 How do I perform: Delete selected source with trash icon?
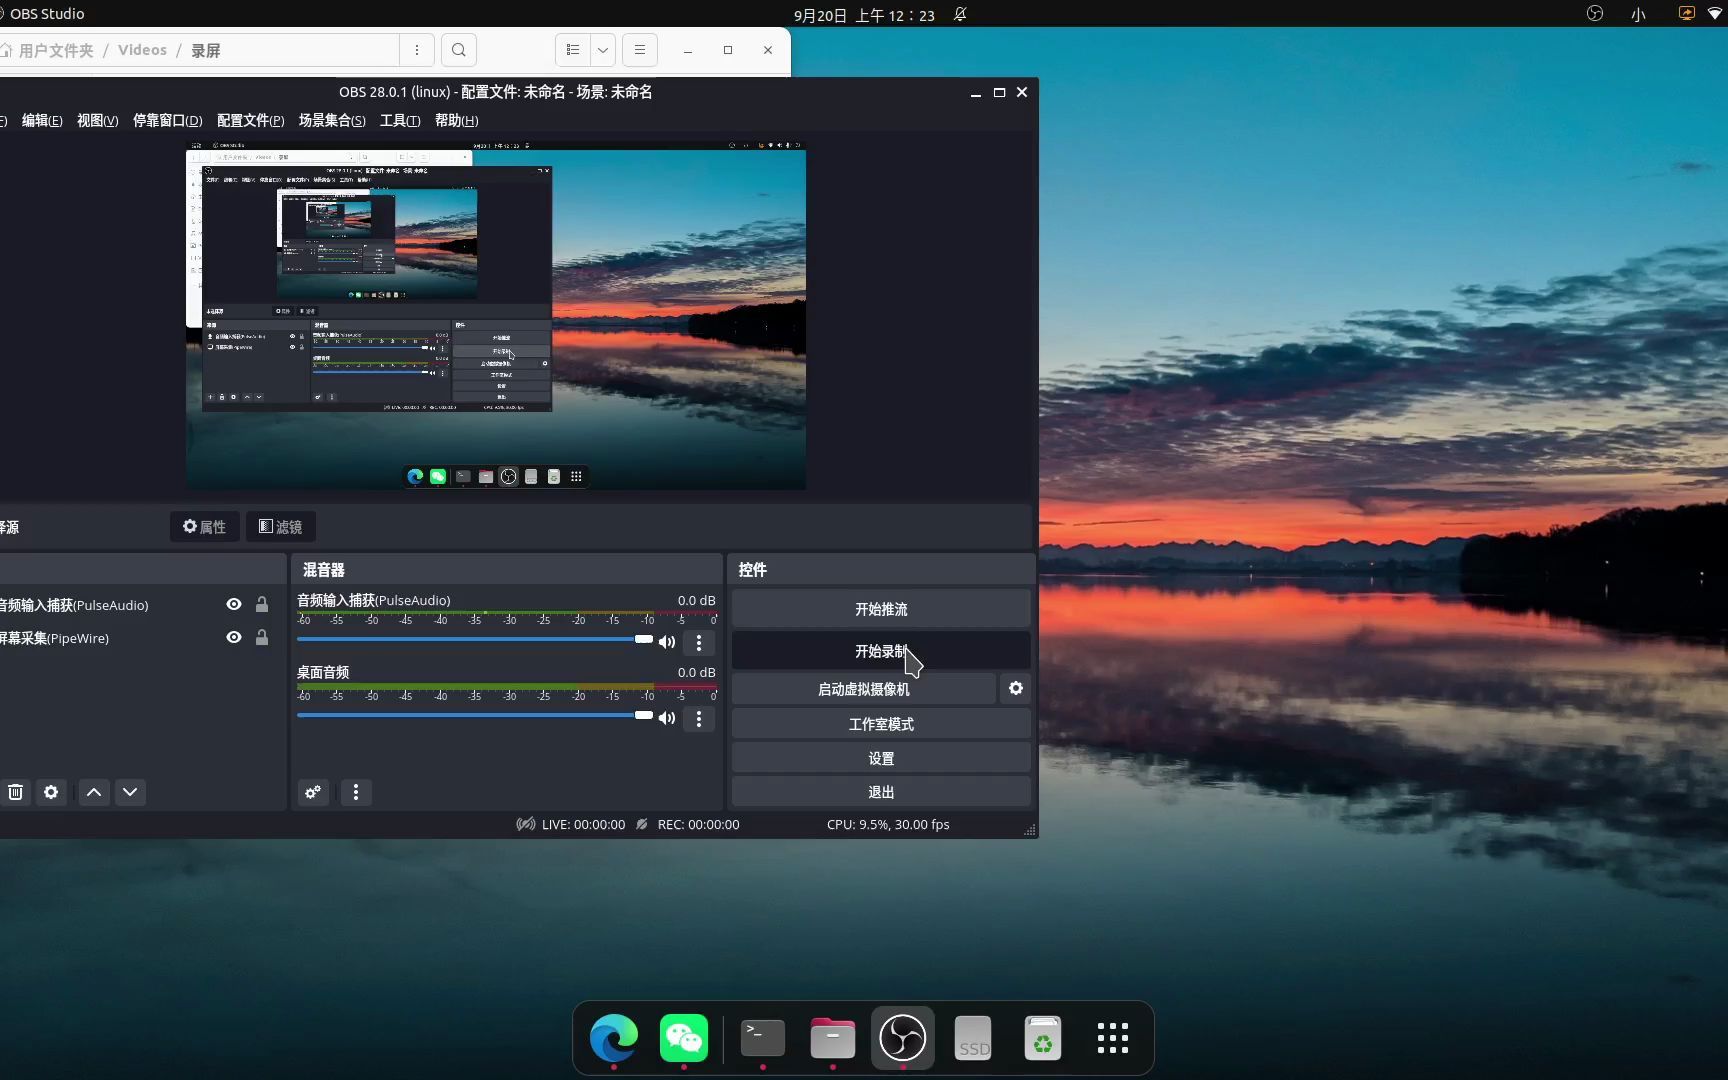pyautogui.click(x=15, y=792)
